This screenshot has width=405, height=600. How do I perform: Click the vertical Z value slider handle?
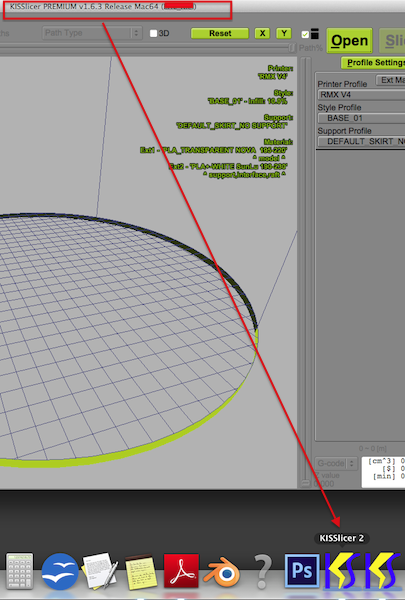(305, 484)
